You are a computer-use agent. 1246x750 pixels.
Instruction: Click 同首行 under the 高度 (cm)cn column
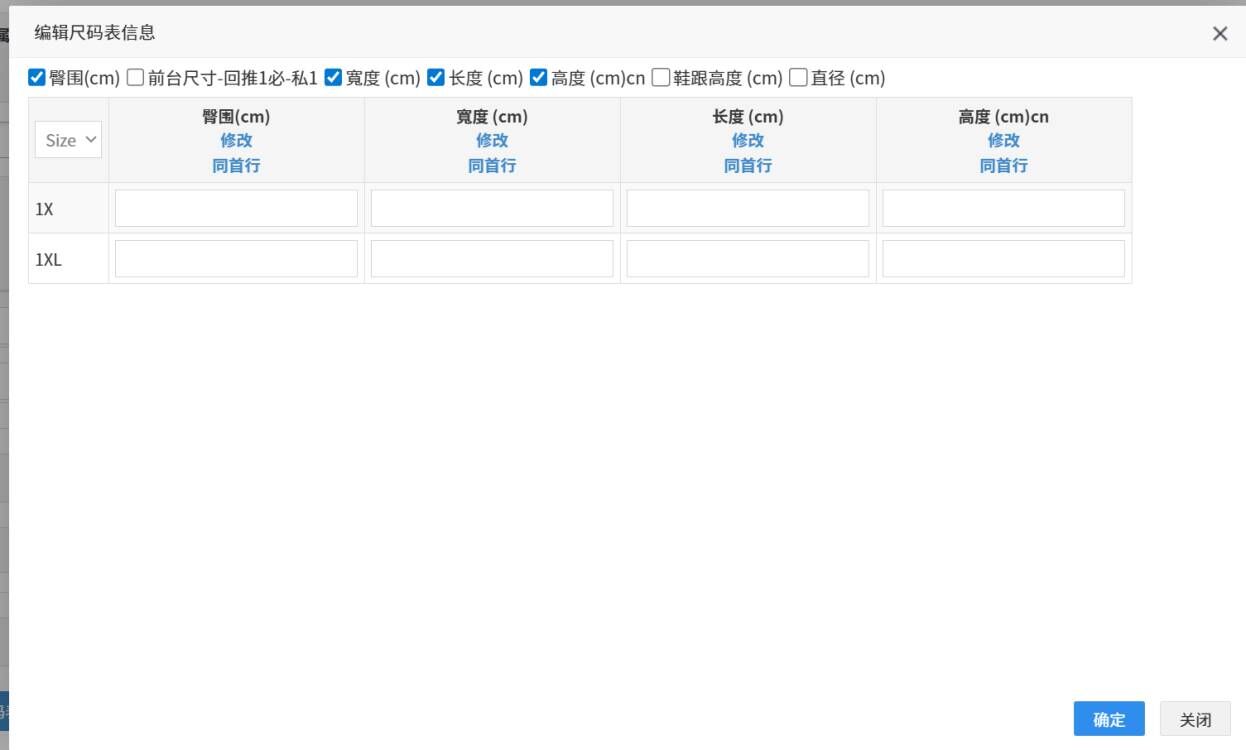click(x=1003, y=165)
